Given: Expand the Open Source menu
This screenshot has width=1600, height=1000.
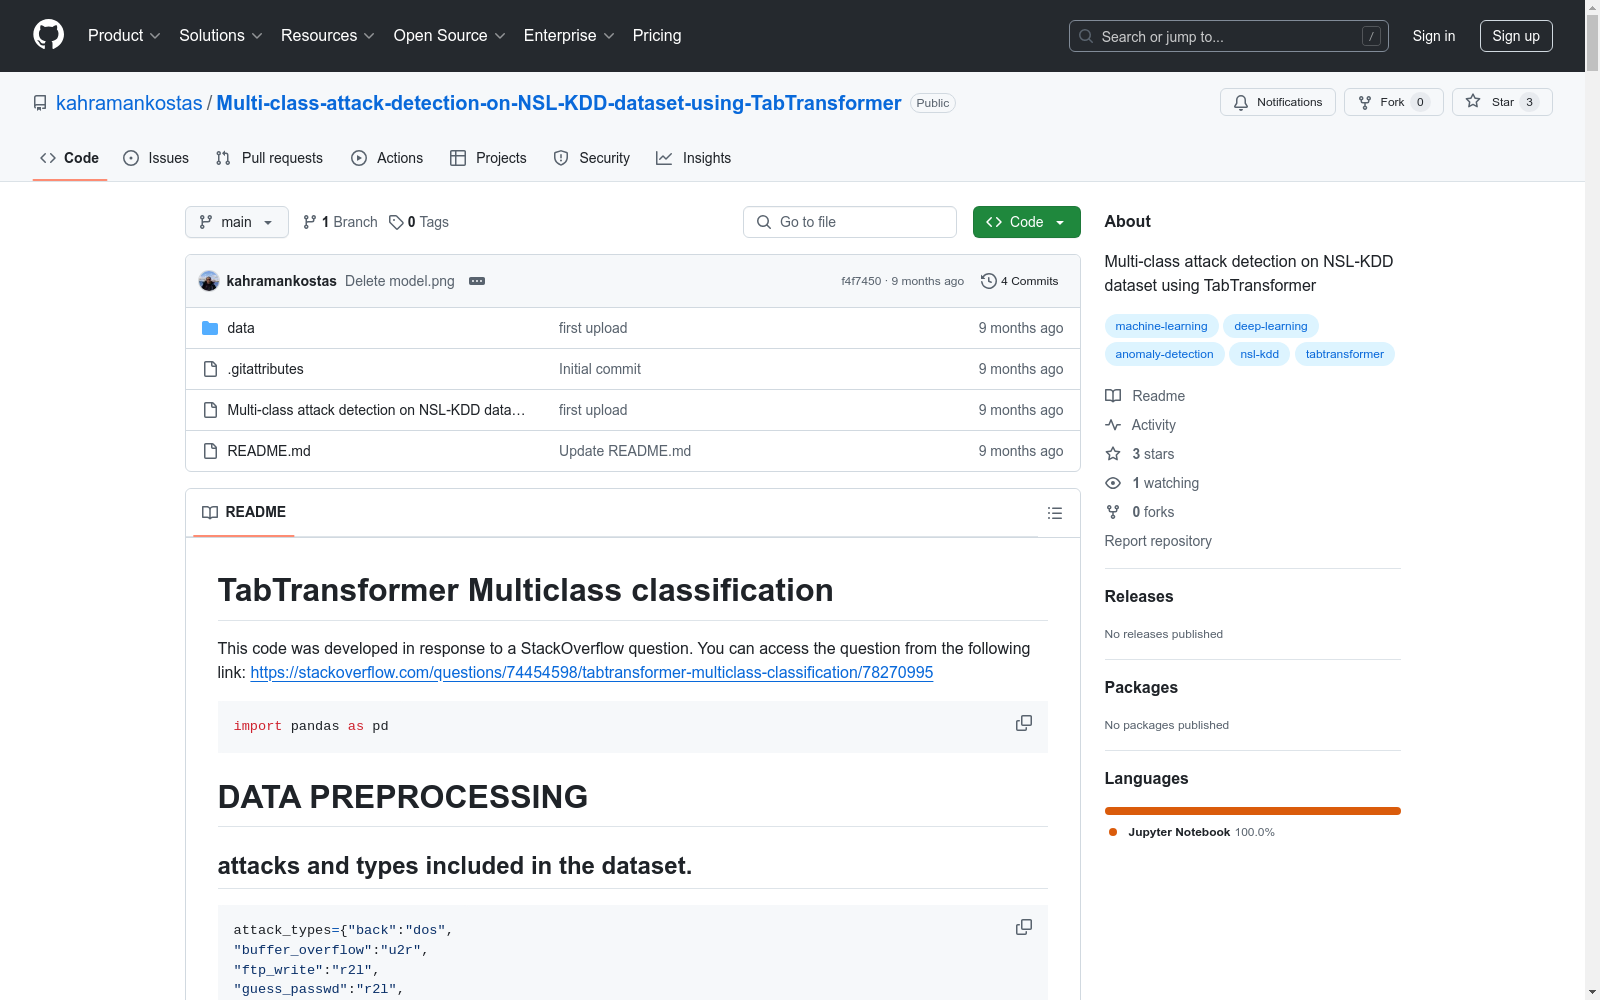Looking at the screenshot, I should [450, 35].
